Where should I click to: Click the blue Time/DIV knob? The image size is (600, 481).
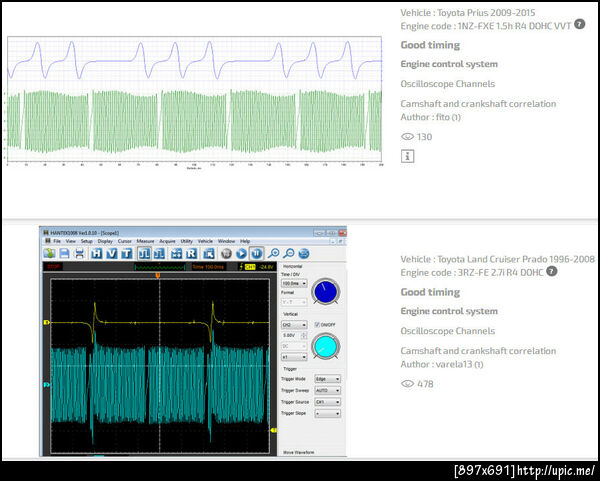tap(325, 291)
